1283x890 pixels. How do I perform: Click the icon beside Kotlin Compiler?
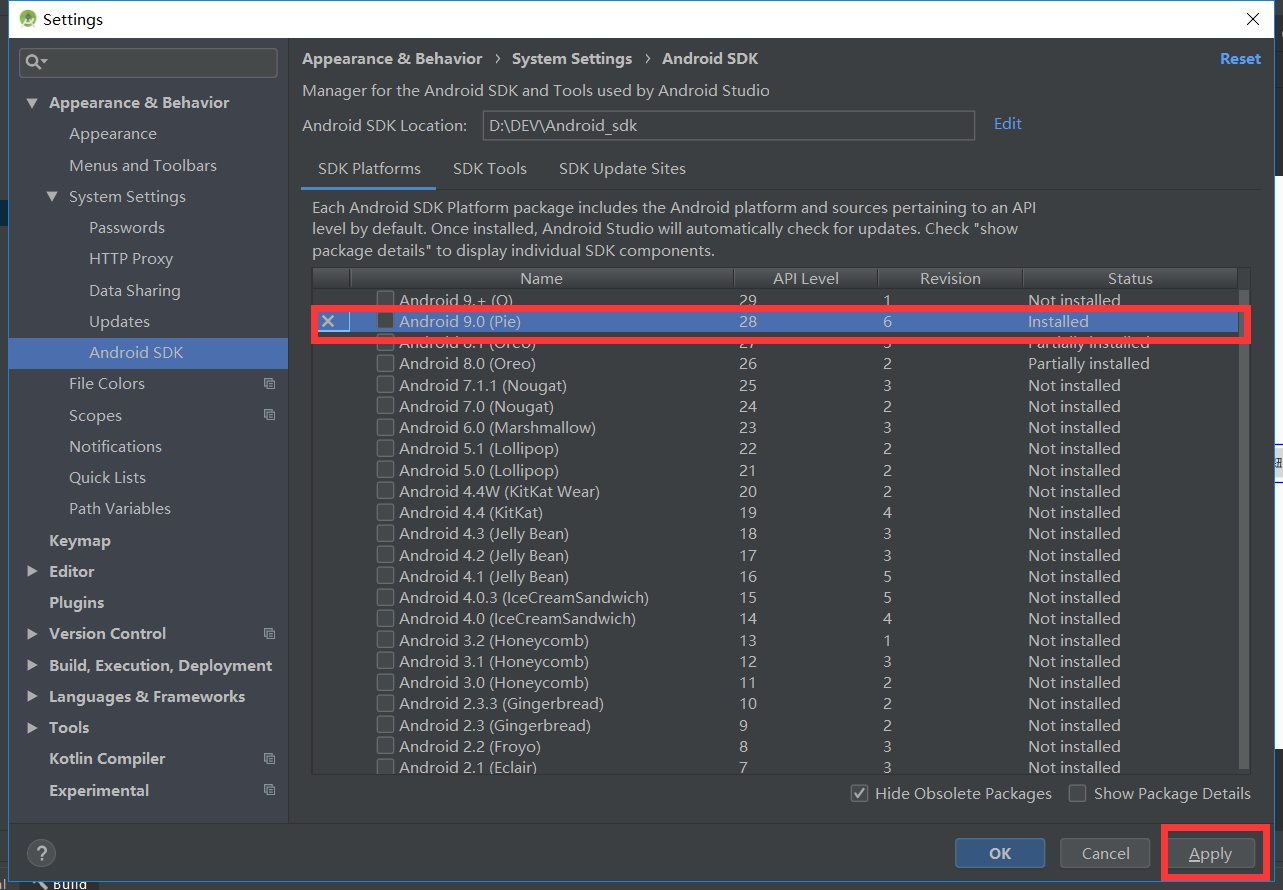268,758
